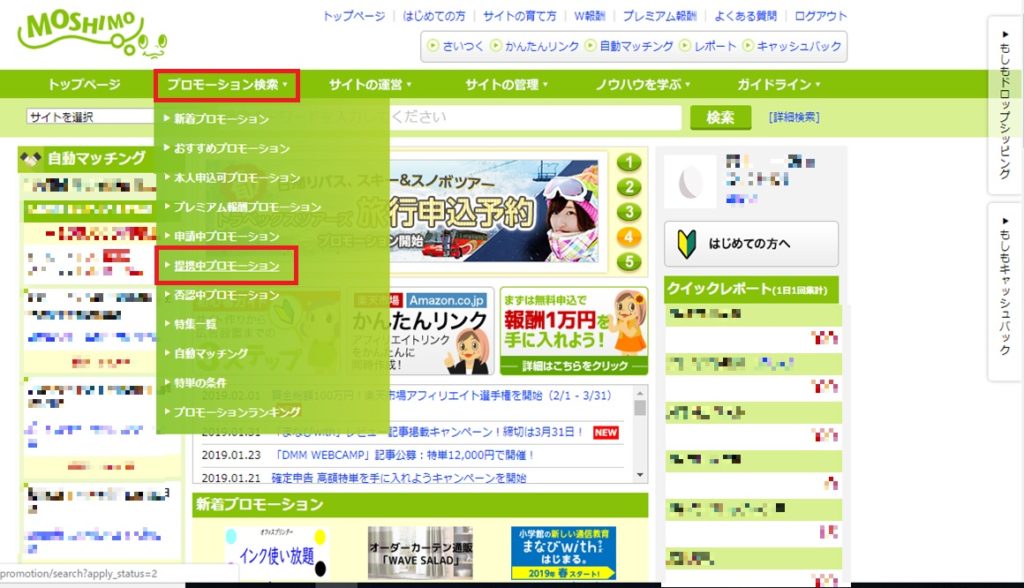This screenshot has height=588, width=1024.
Task: Open the オーダーカーテン WAVE SALAD thumbnail
Action: pos(420,553)
